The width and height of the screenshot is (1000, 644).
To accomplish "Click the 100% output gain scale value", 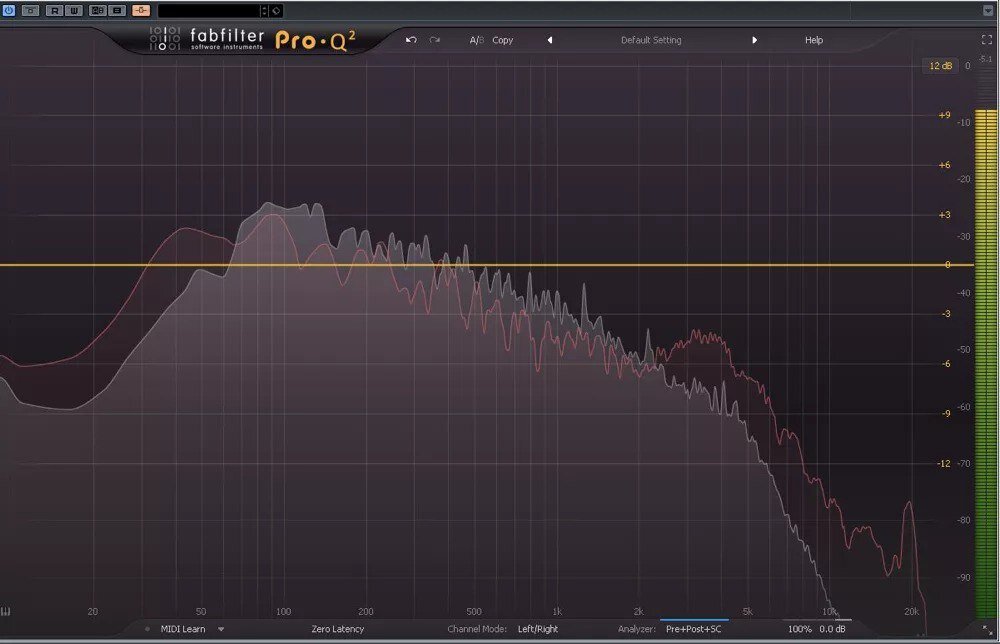I will [800, 629].
